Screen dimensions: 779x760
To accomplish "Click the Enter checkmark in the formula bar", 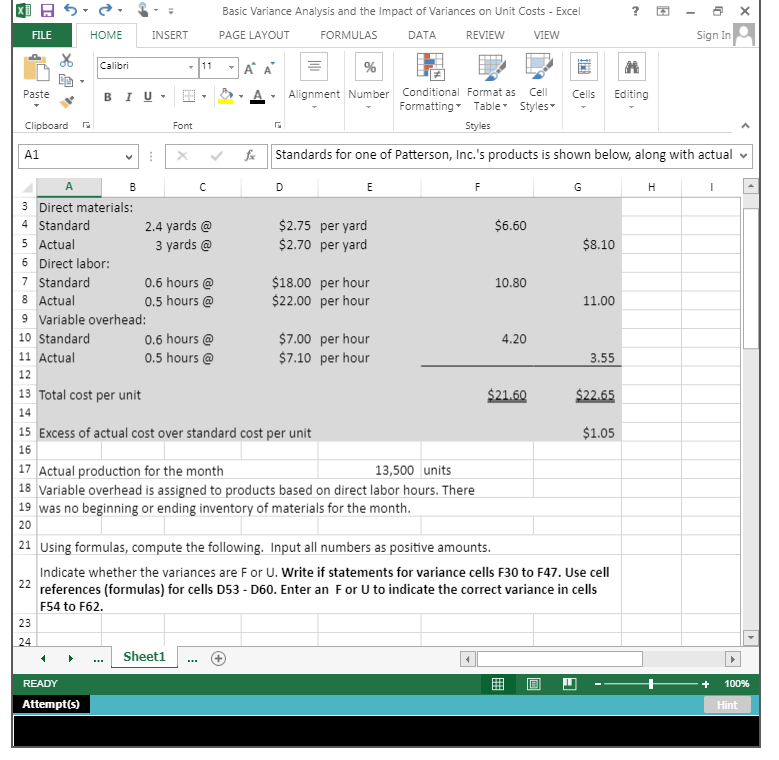I will pos(216,156).
